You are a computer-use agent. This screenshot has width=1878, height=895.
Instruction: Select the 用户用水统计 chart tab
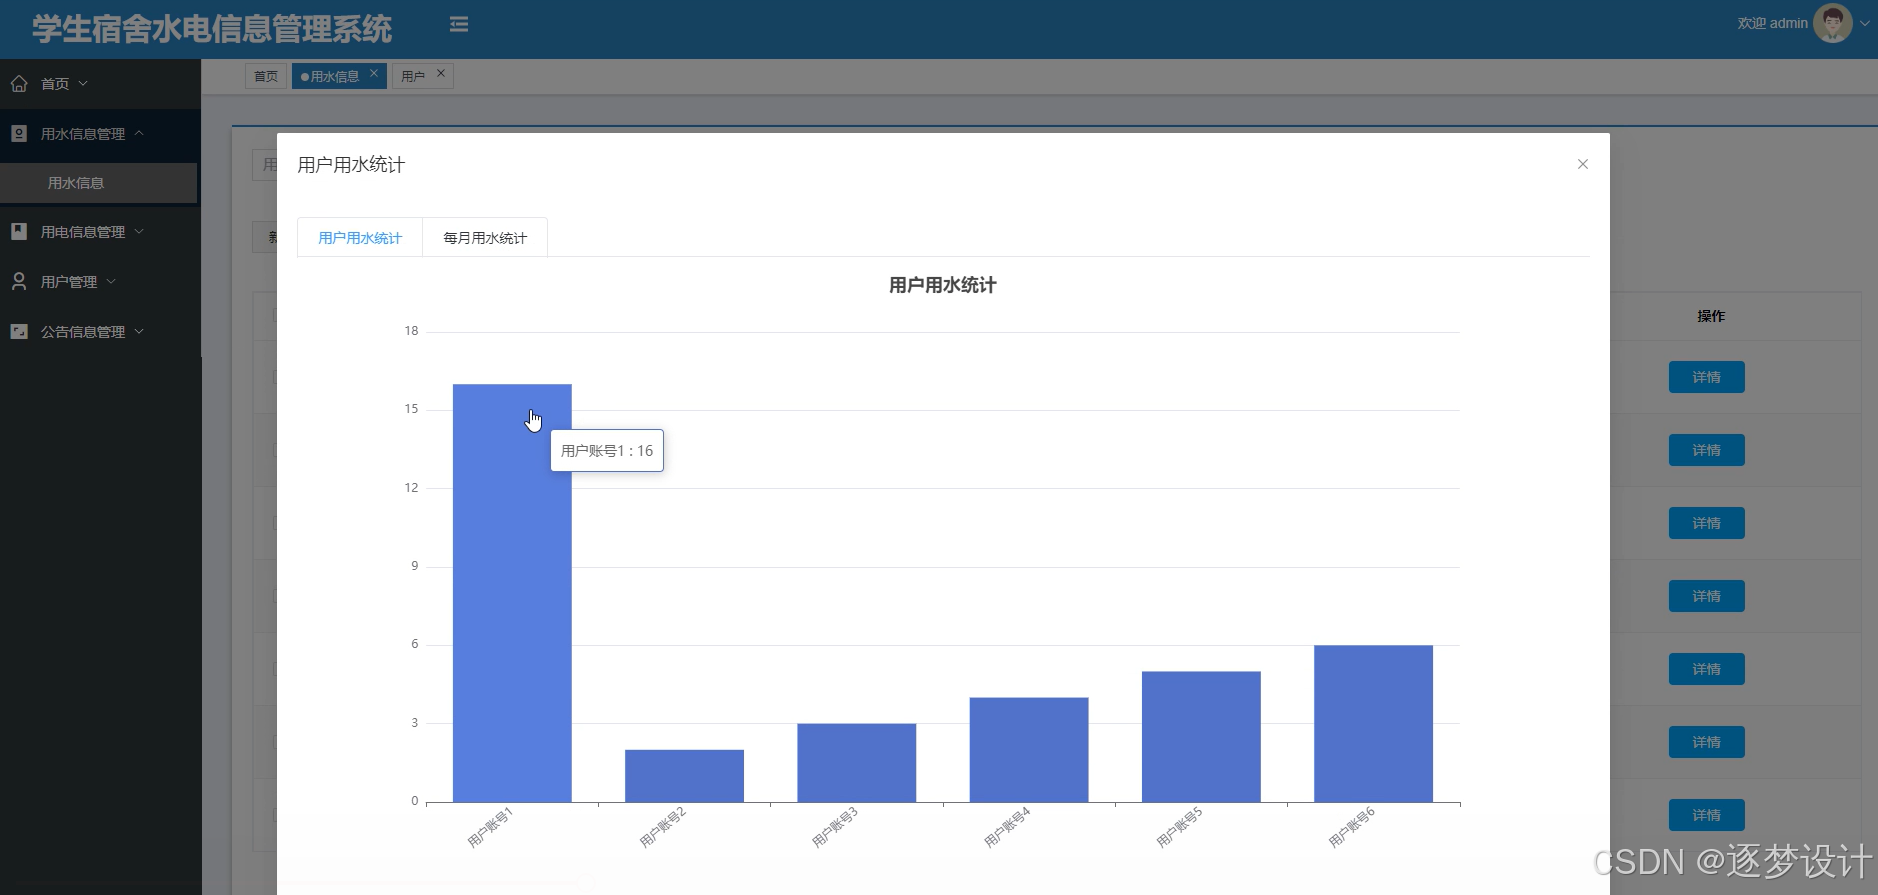point(360,238)
